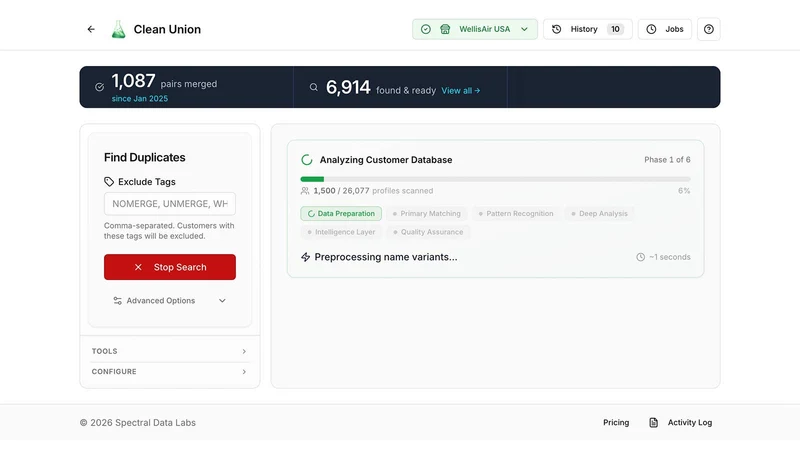The height and width of the screenshot is (450, 800).
Task: Click the Phase 1 of 6 label
Action: 667,160
